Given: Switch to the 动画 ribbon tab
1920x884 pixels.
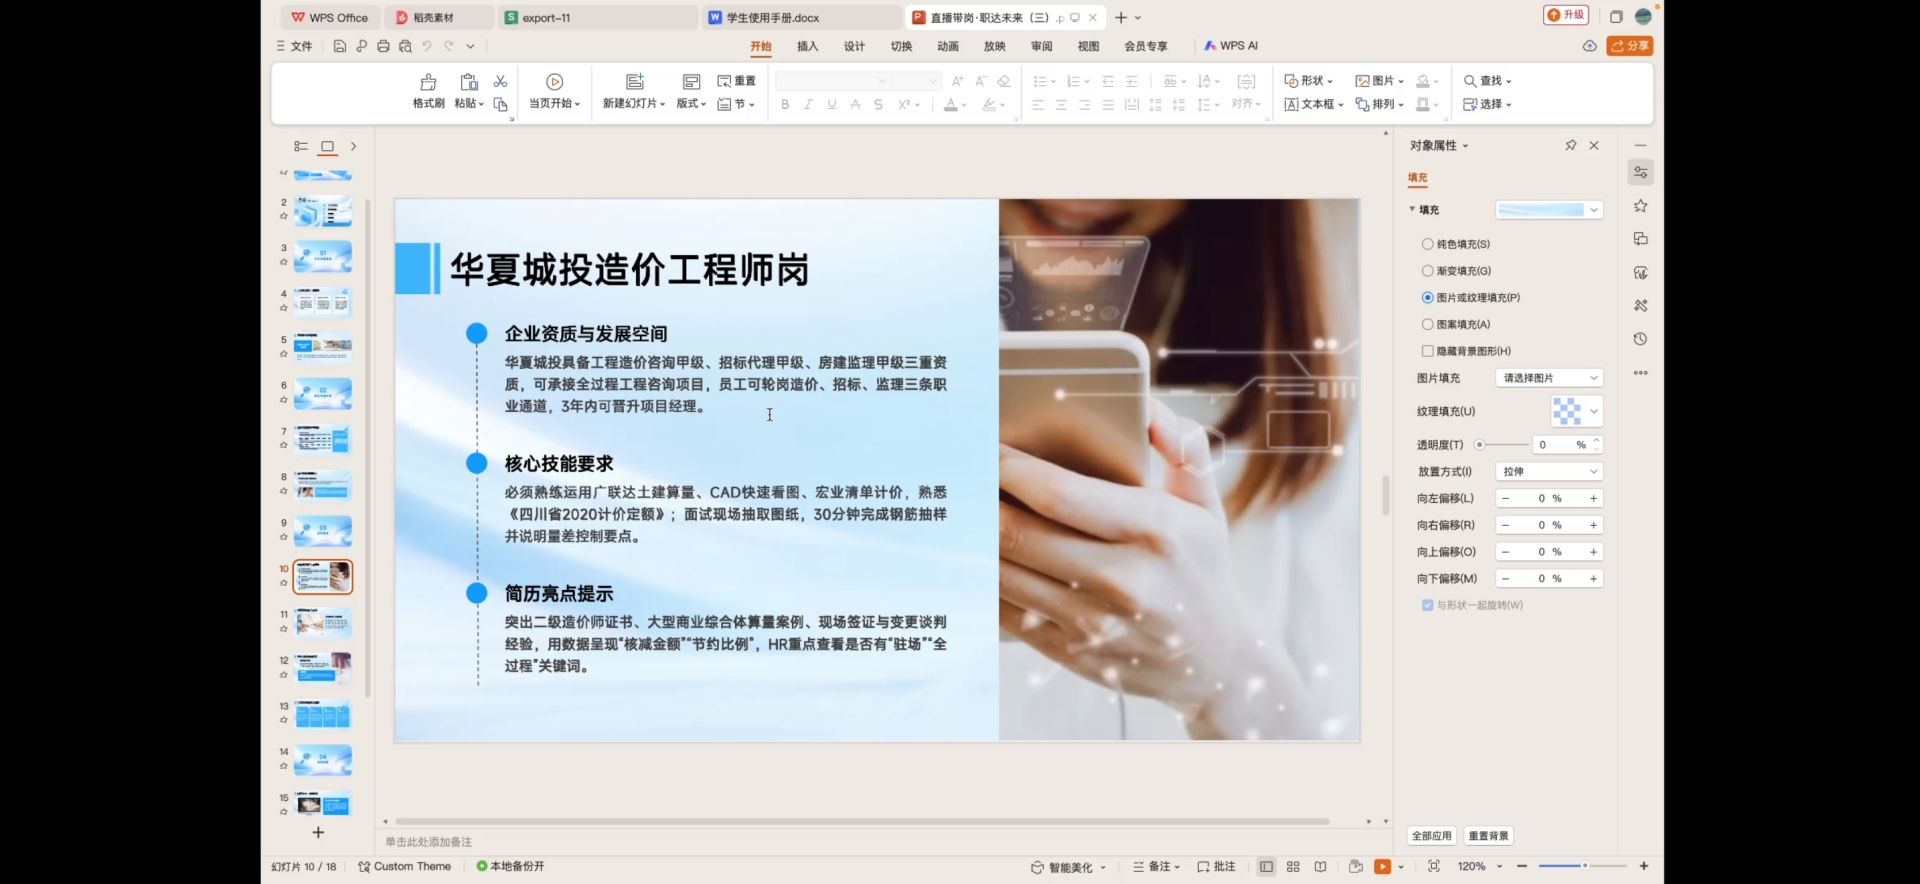Looking at the screenshot, I should tap(948, 46).
